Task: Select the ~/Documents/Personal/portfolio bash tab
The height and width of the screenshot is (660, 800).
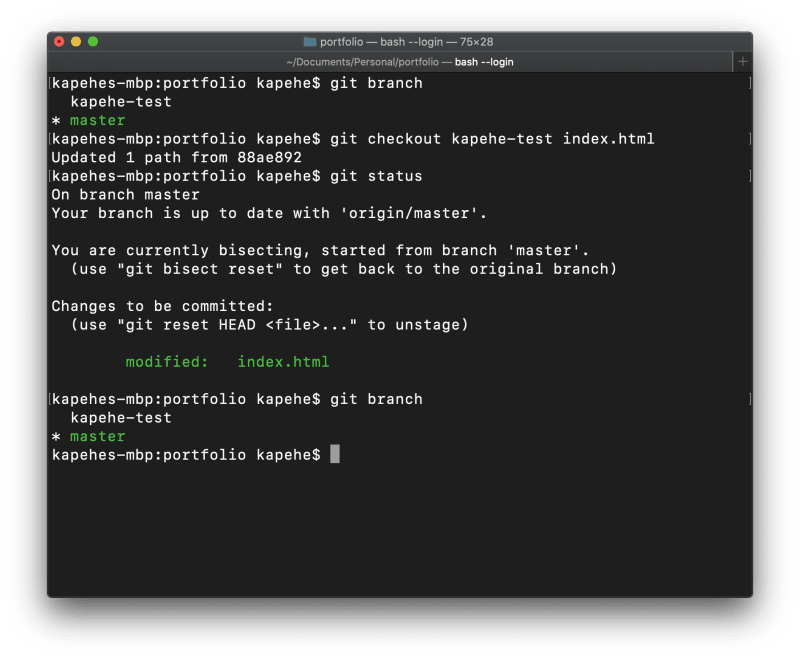Action: [x=399, y=62]
